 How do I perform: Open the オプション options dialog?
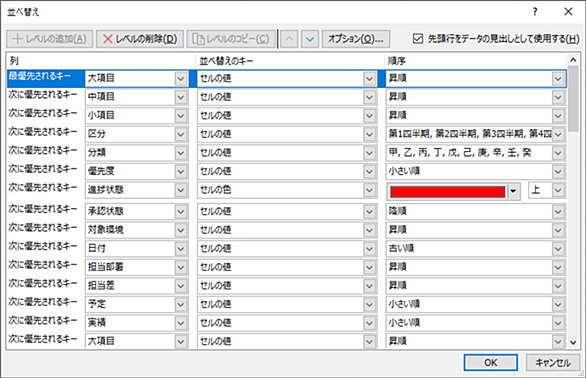click(356, 39)
